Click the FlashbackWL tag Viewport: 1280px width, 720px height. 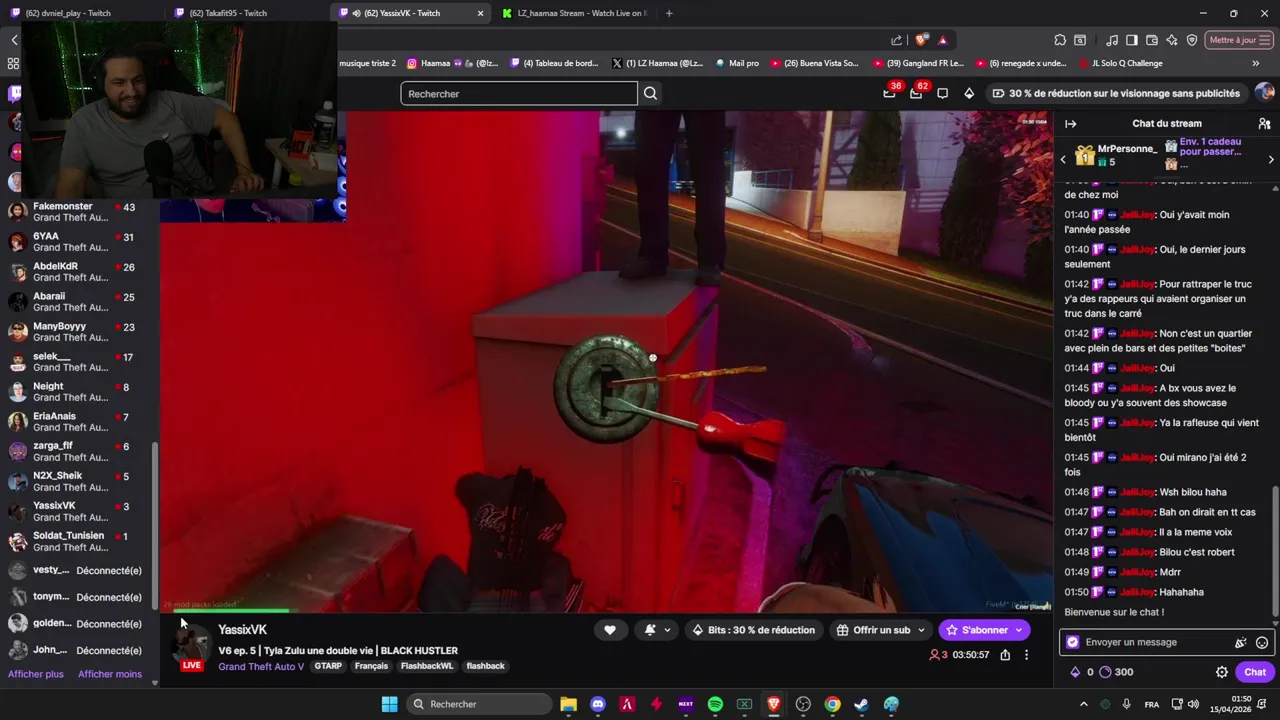[x=427, y=666]
